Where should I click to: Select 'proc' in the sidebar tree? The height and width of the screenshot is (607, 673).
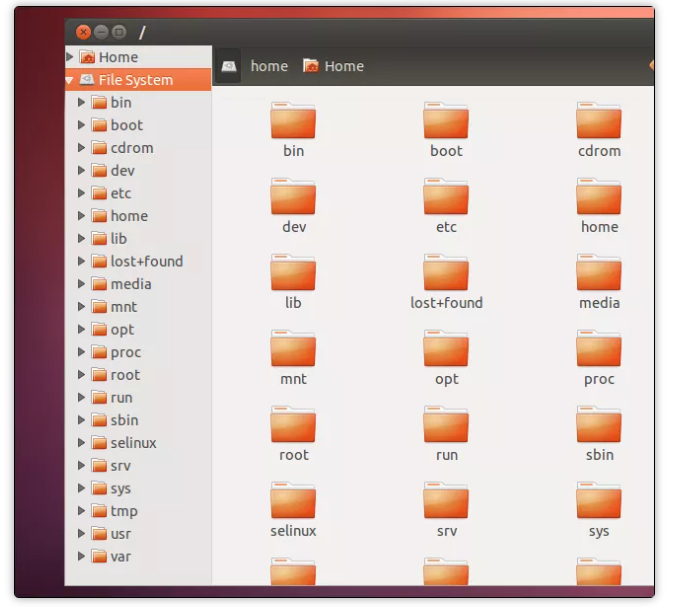(126, 352)
